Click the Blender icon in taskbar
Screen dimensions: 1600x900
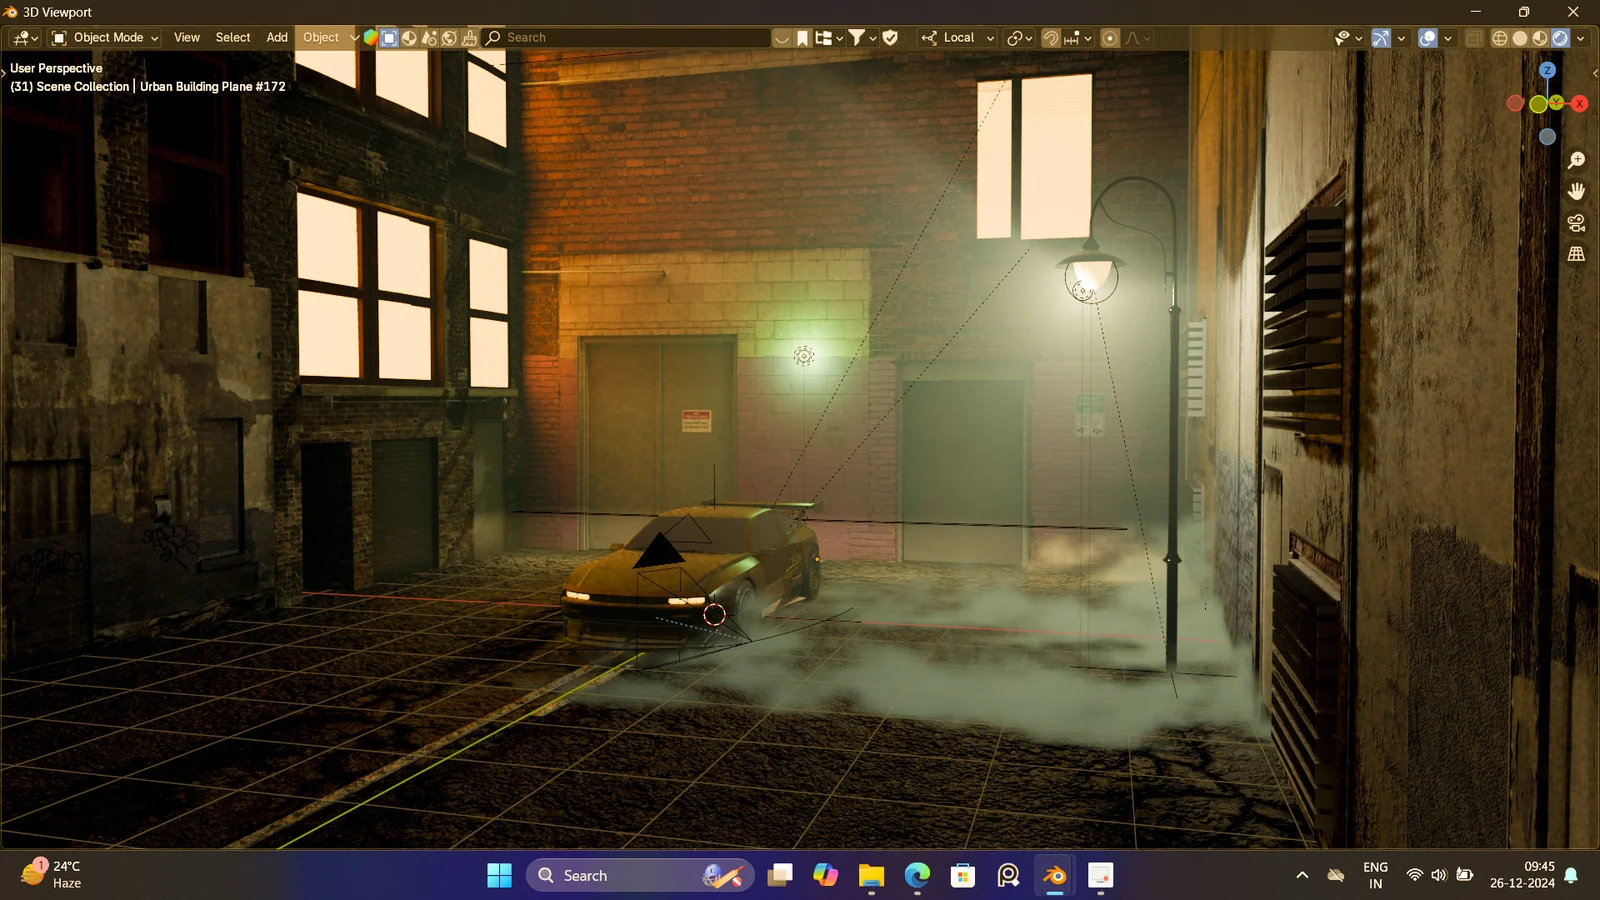click(x=1054, y=876)
